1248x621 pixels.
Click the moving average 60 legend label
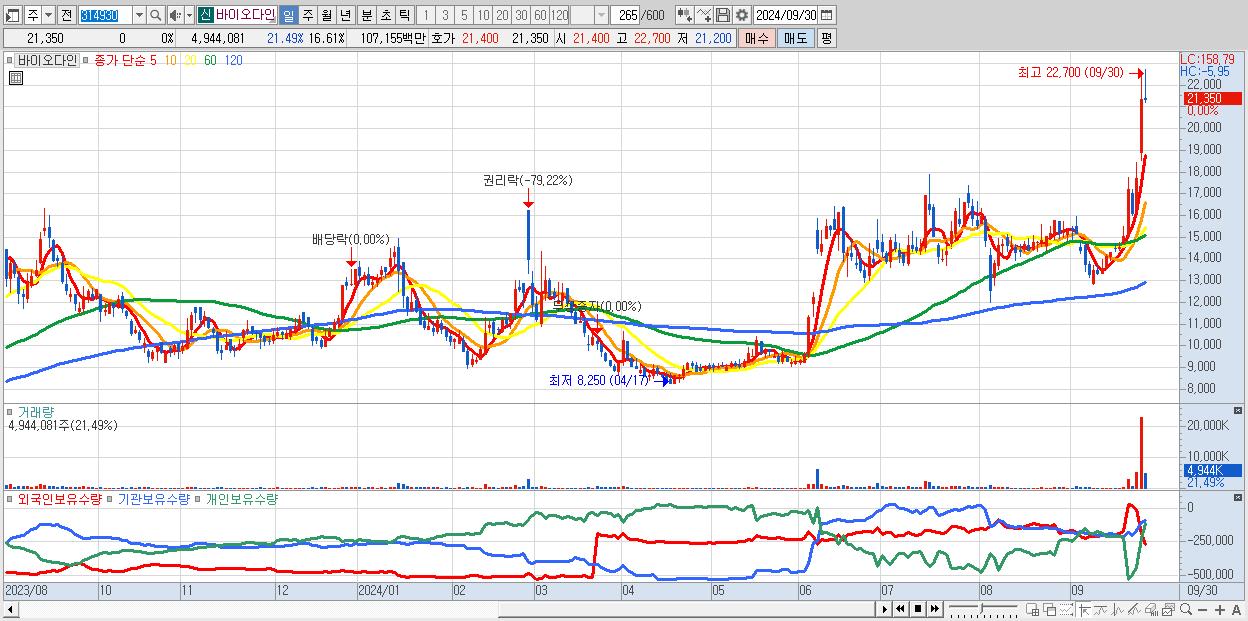point(210,60)
